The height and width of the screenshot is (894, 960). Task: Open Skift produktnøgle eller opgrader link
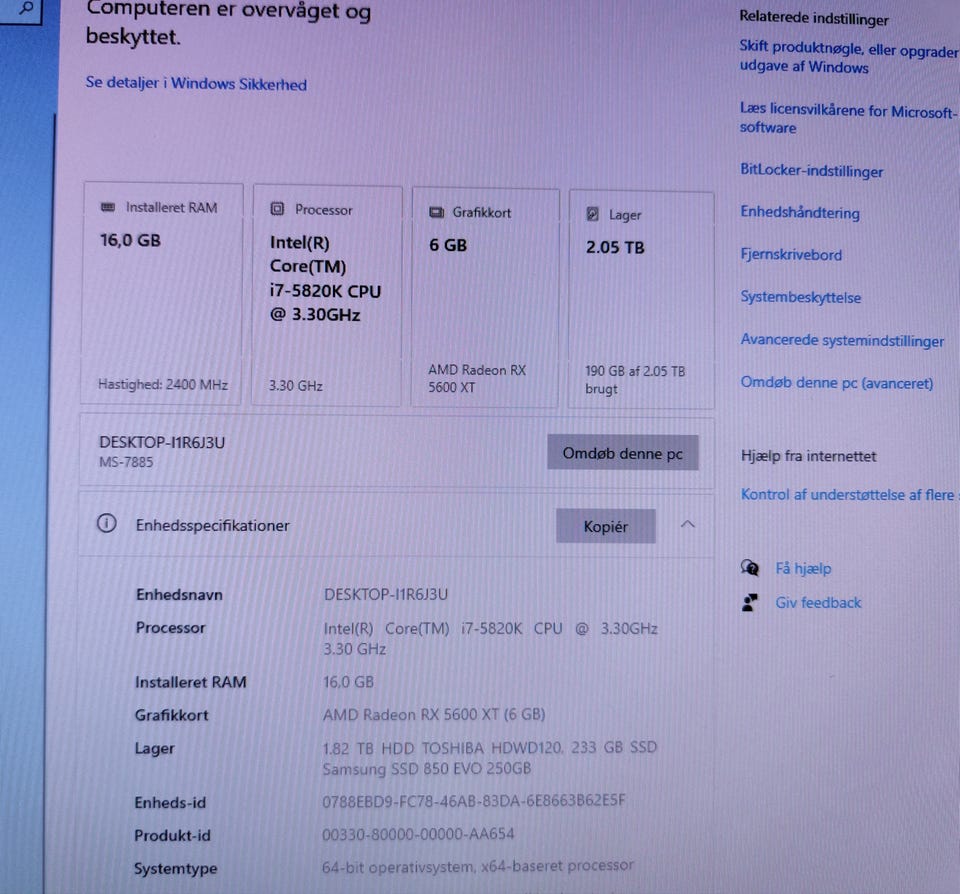849,57
